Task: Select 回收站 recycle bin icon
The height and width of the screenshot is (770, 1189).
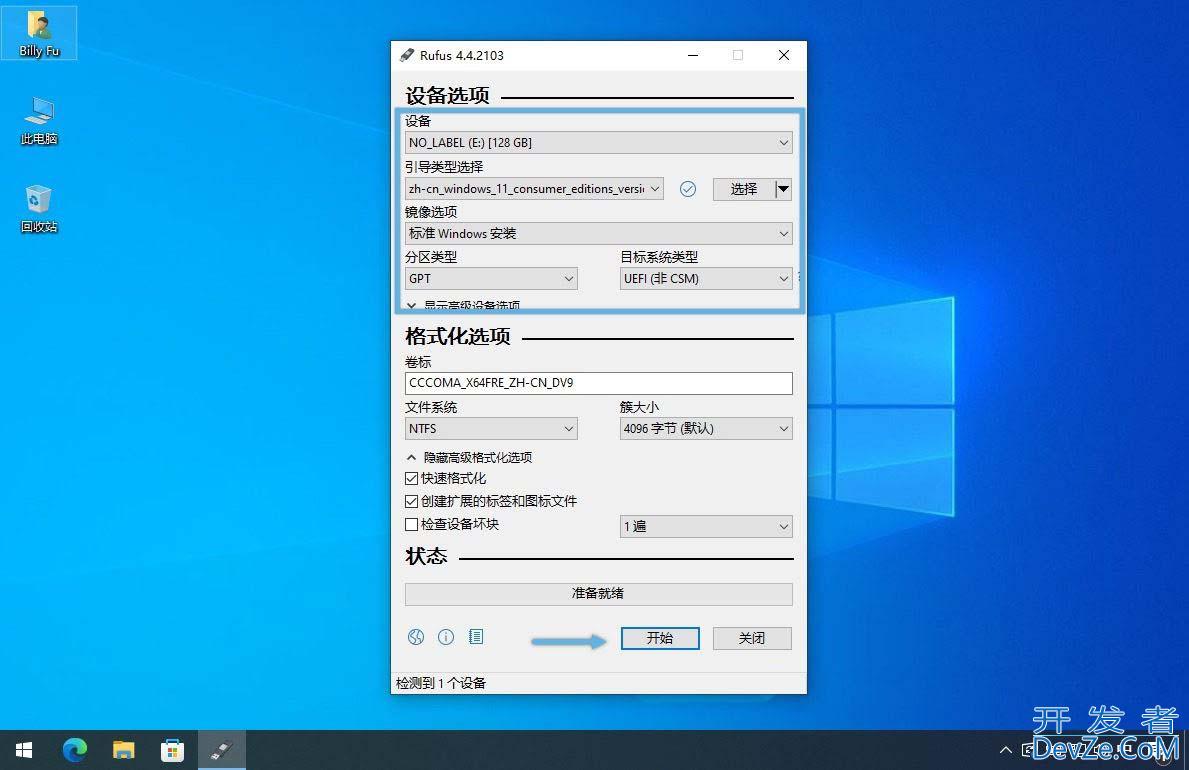Action: click(39, 209)
